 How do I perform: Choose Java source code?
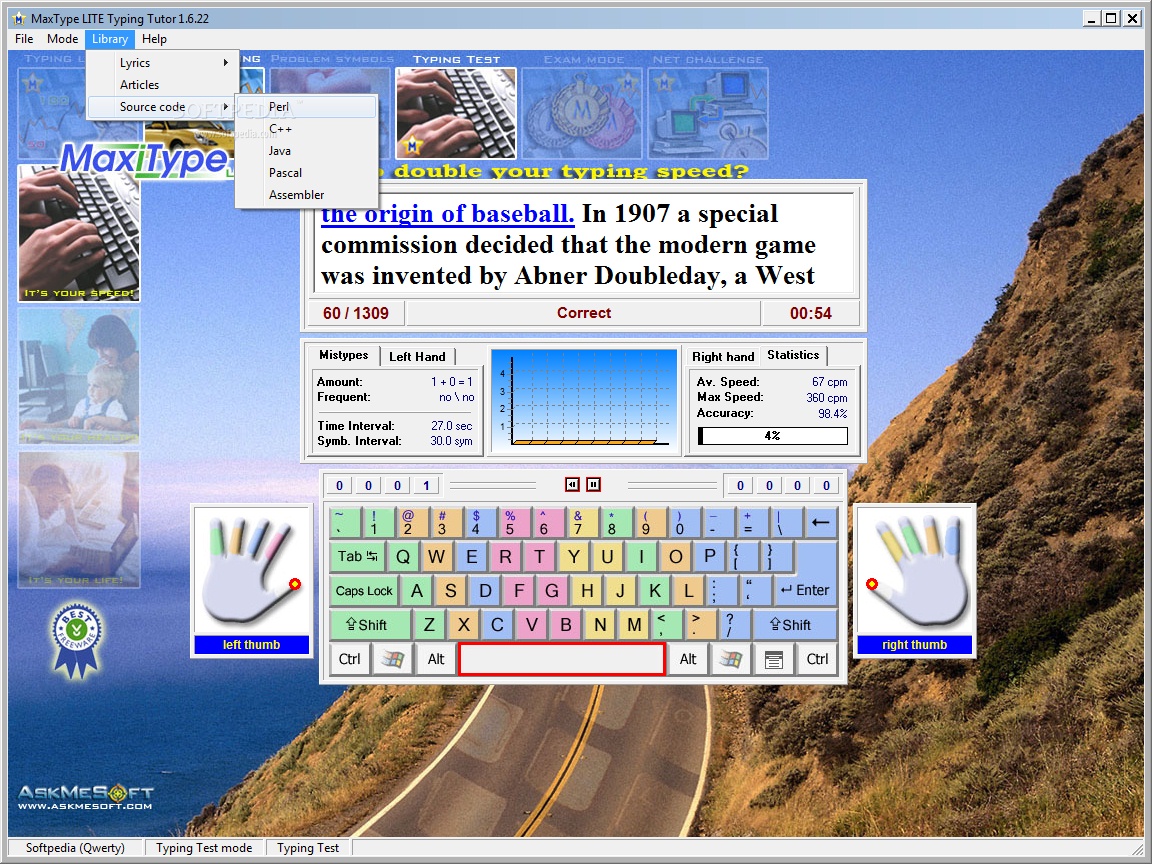306,151
